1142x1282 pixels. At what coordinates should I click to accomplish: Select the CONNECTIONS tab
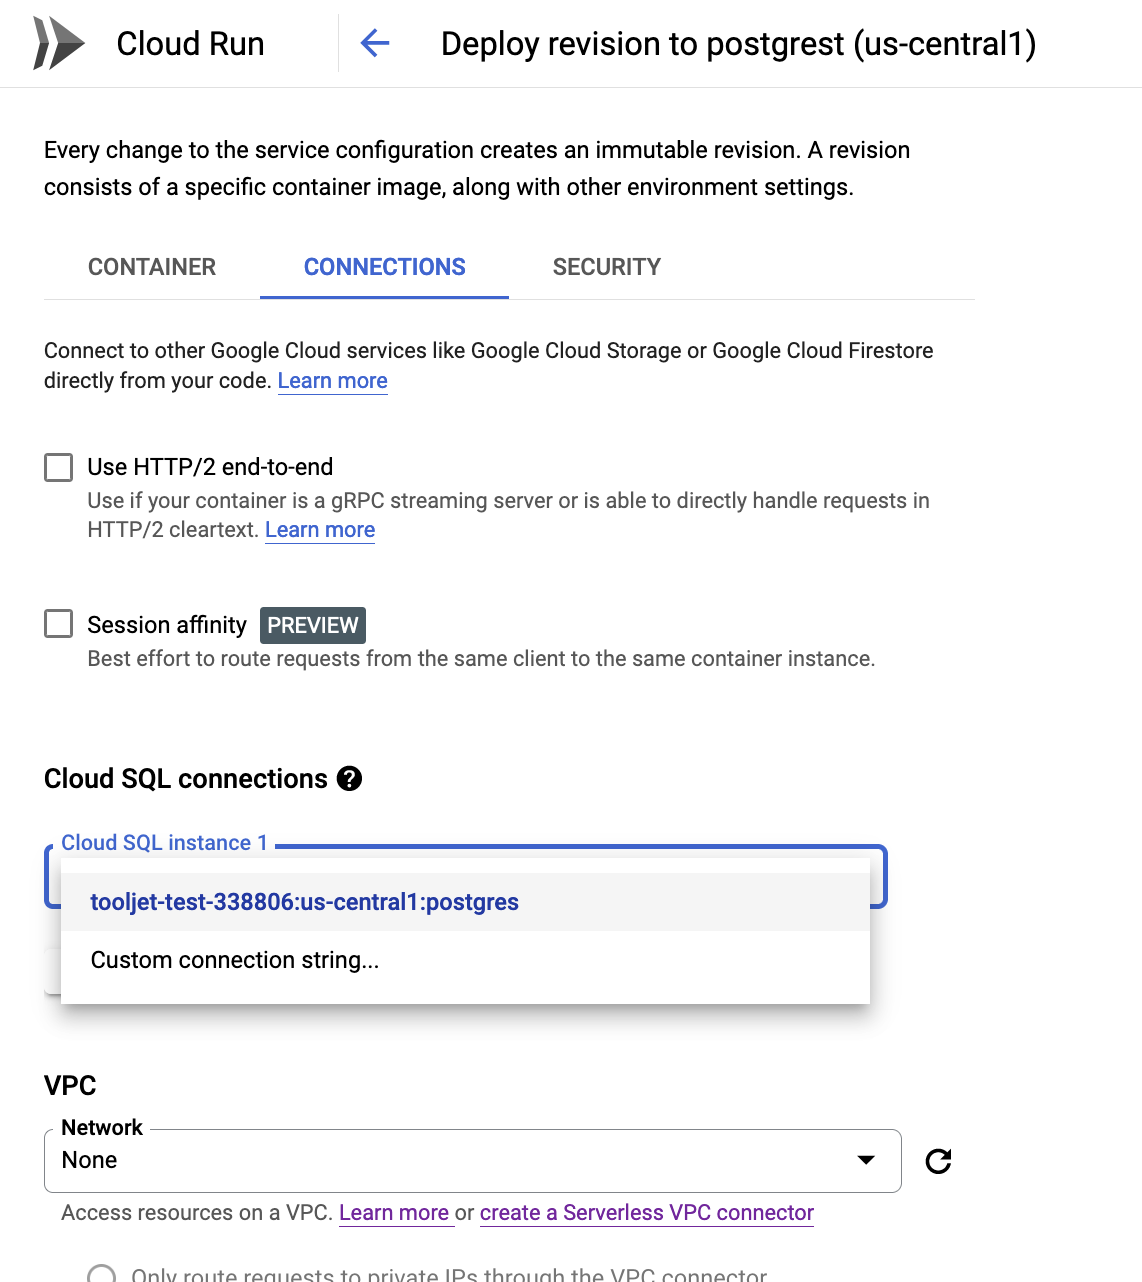[x=384, y=267]
